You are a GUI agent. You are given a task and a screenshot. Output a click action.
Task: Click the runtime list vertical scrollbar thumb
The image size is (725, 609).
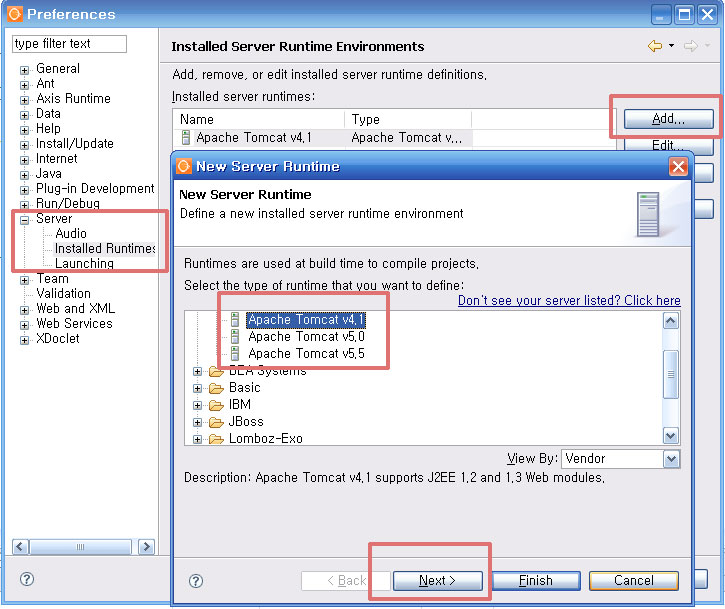(670, 374)
